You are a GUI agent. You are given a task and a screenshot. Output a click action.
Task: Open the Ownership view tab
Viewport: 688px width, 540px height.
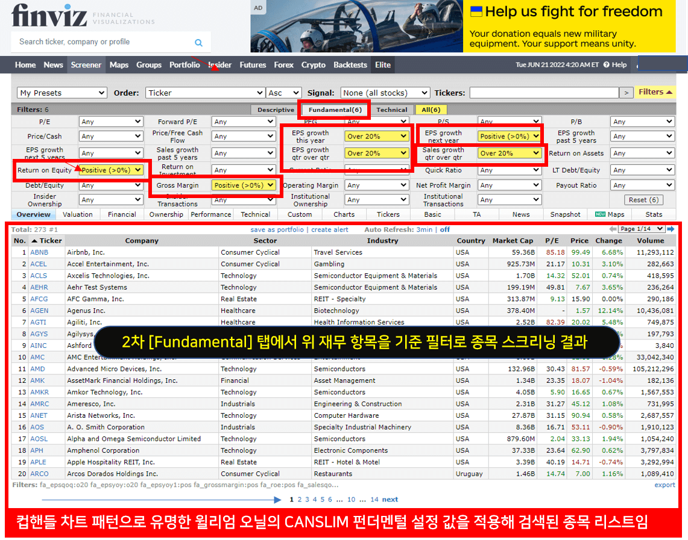tap(166, 215)
